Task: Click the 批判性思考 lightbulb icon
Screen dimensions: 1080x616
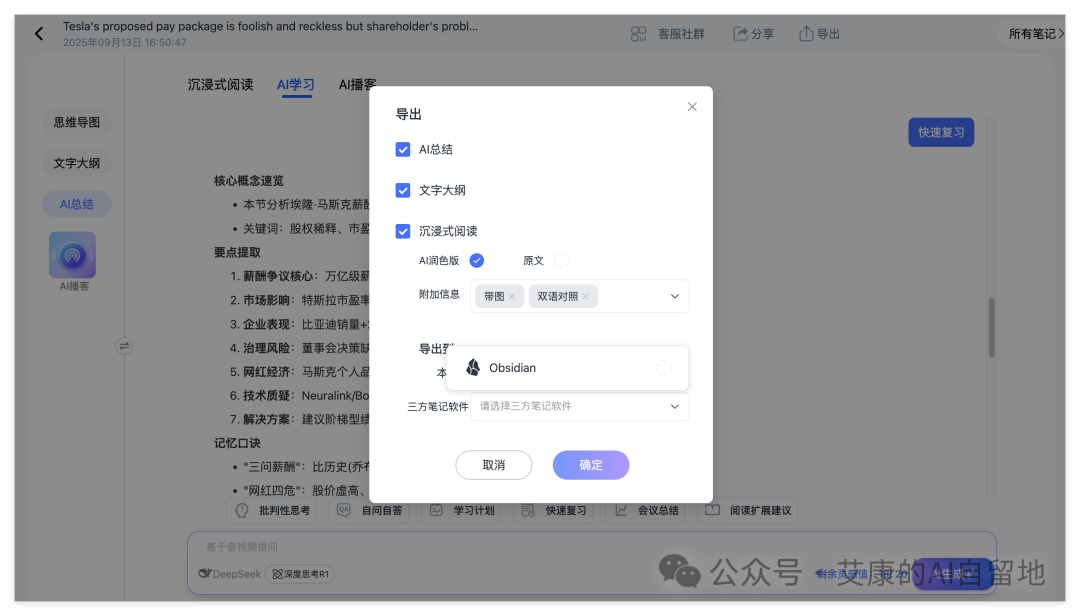Action: point(242,510)
